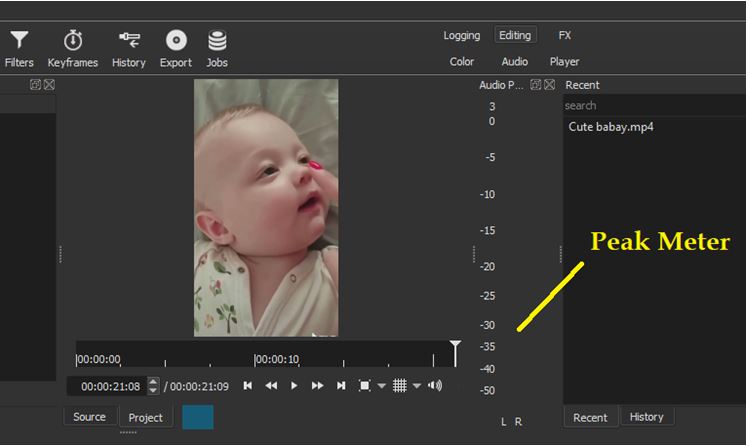Switch to Player layout

[x=564, y=62]
